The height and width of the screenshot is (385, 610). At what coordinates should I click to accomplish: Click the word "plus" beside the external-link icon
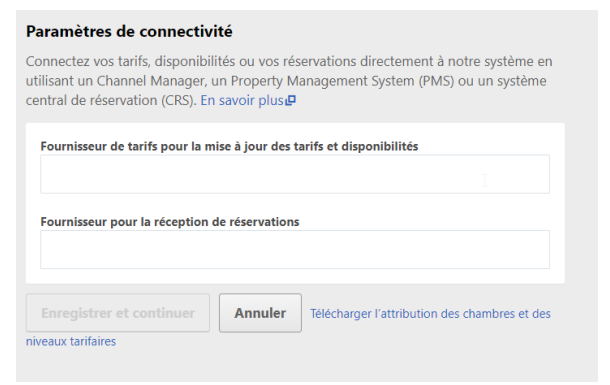pos(271,101)
